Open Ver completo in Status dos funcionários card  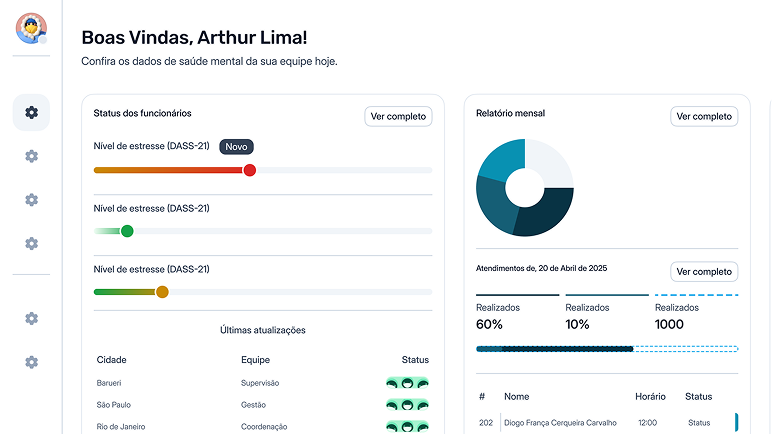(x=398, y=116)
